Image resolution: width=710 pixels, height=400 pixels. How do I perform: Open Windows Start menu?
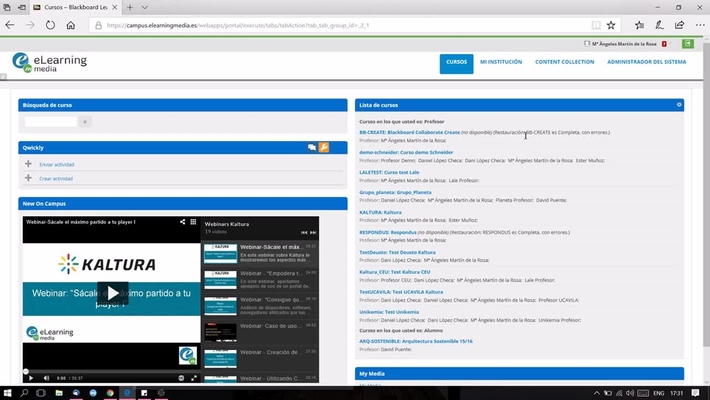pos(7,393)
